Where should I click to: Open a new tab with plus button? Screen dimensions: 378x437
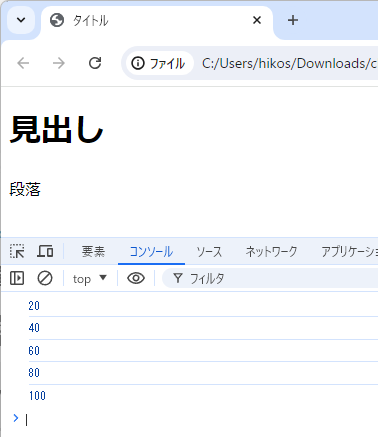(293, 20)
